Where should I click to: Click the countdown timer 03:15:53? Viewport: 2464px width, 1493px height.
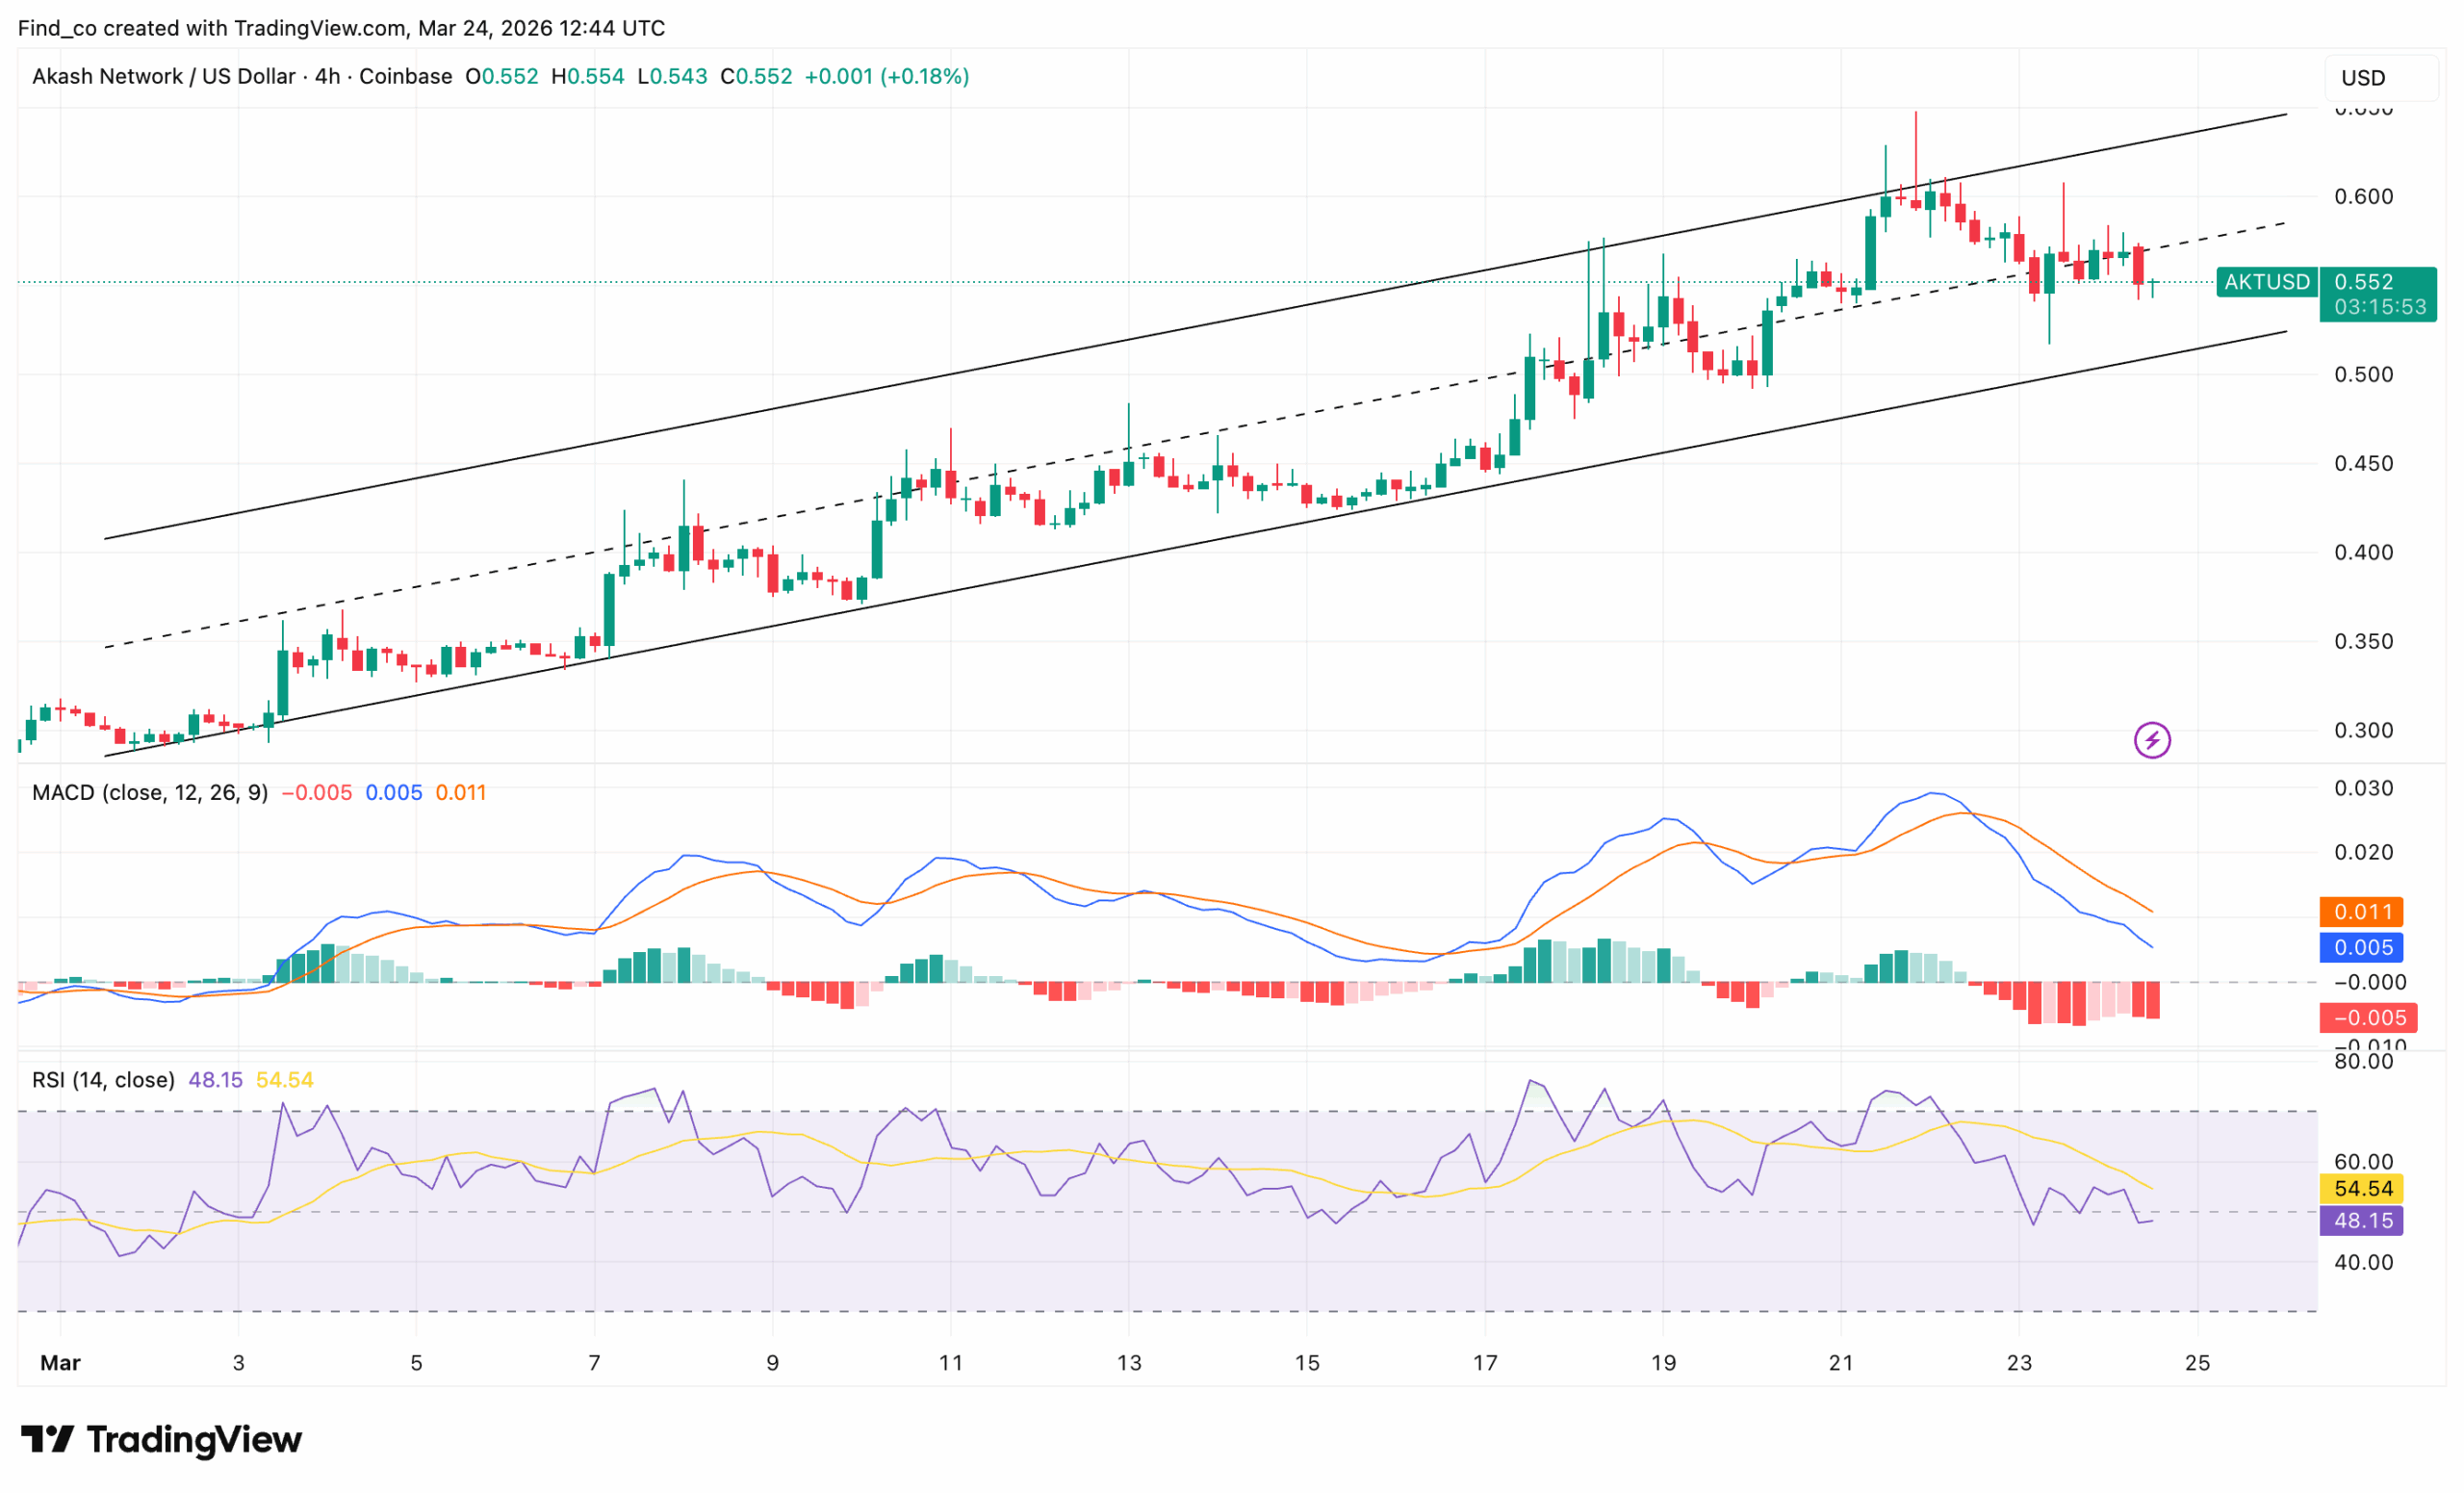(x=2380, y=307)
